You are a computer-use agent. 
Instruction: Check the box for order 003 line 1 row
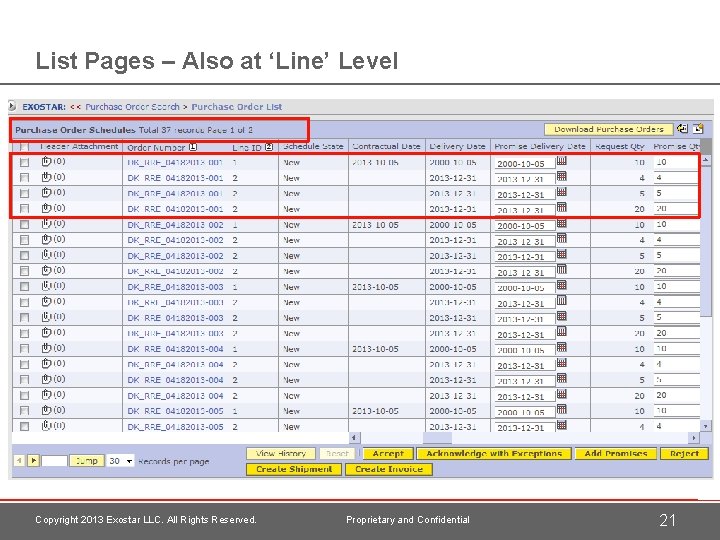click(24, 287)
